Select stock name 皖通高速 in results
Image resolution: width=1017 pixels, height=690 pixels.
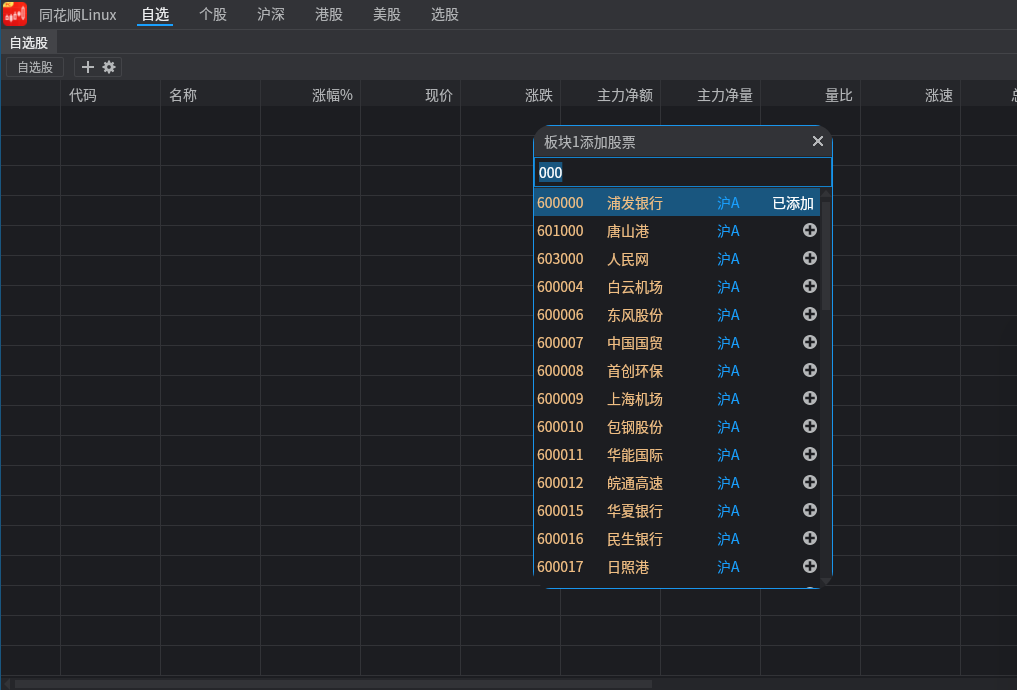(635, 482)
